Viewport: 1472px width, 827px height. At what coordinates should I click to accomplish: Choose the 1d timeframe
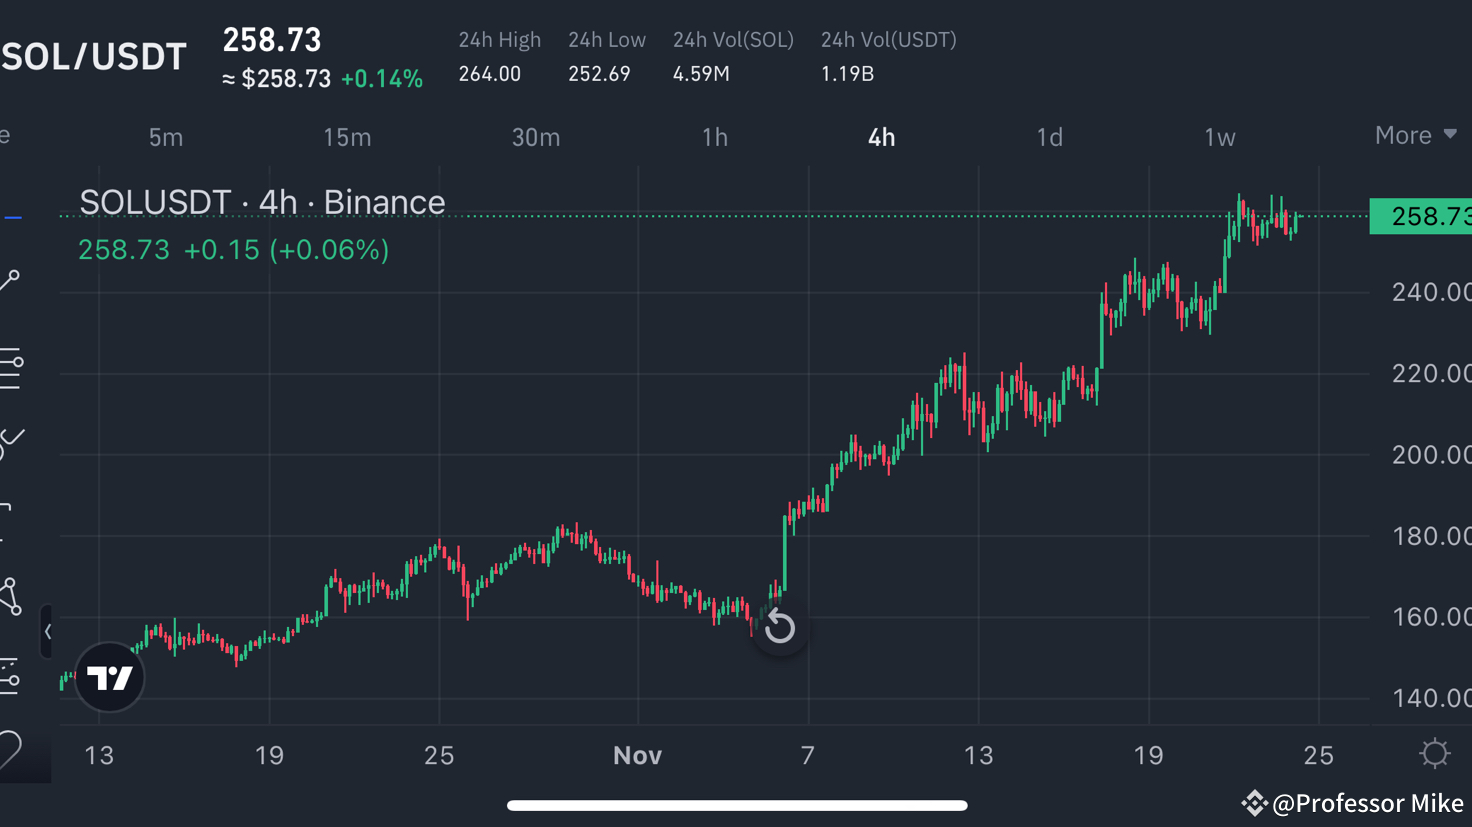point(1049,137)
